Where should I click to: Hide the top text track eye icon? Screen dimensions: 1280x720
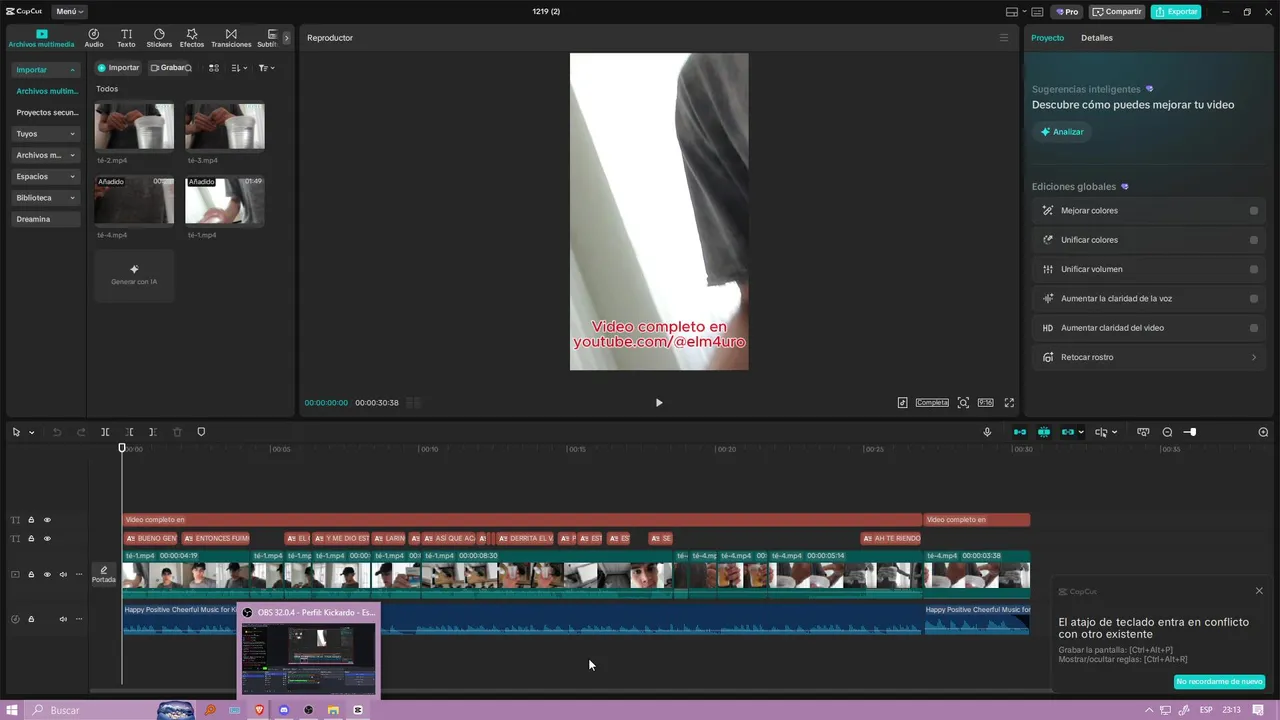pyautogui.click(x=47, y=520)
